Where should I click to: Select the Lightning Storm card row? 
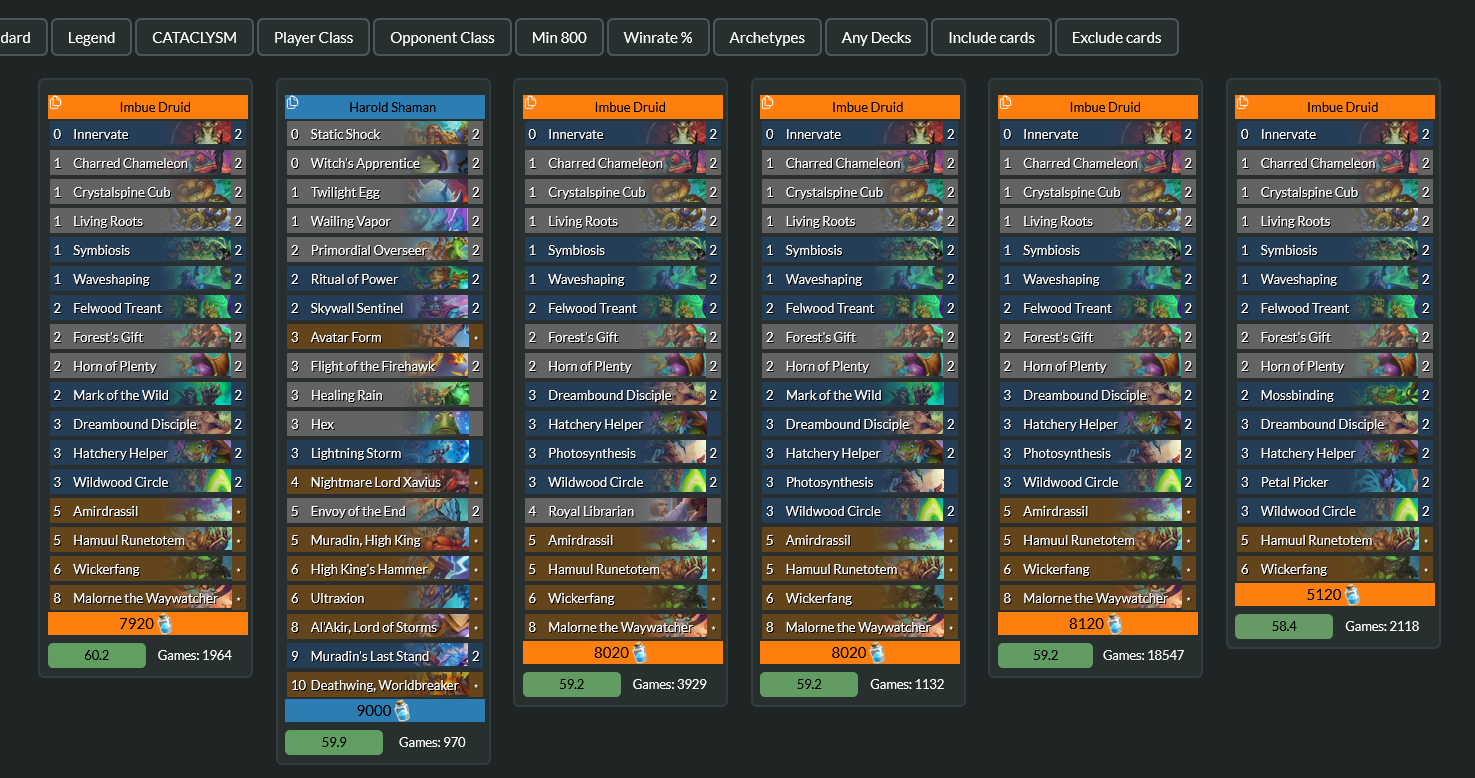point(385,453)
